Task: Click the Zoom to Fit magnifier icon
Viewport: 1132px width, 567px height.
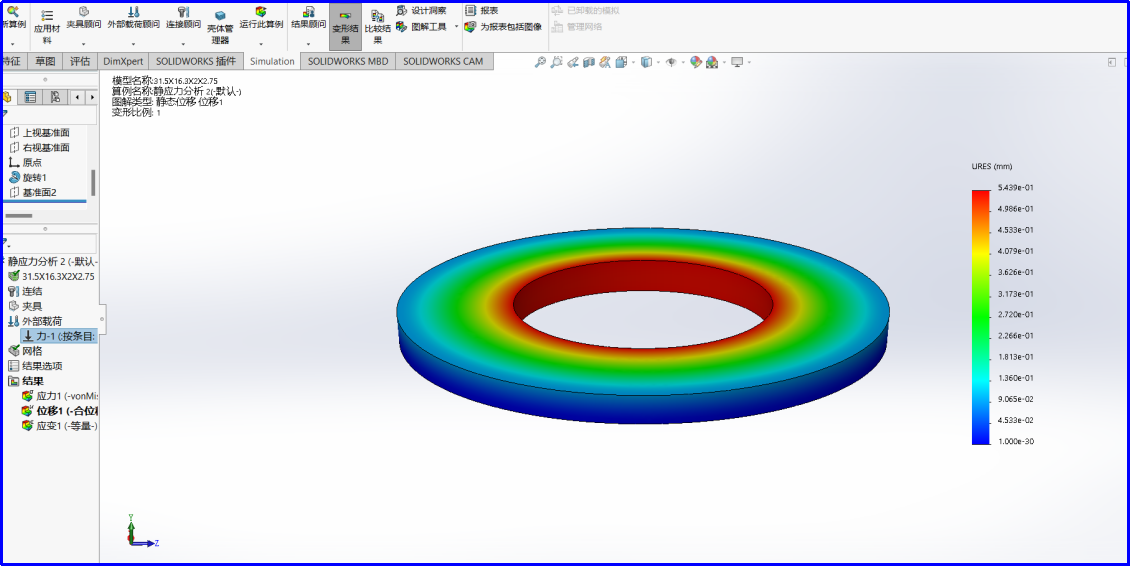Action: tap(540, 62)
